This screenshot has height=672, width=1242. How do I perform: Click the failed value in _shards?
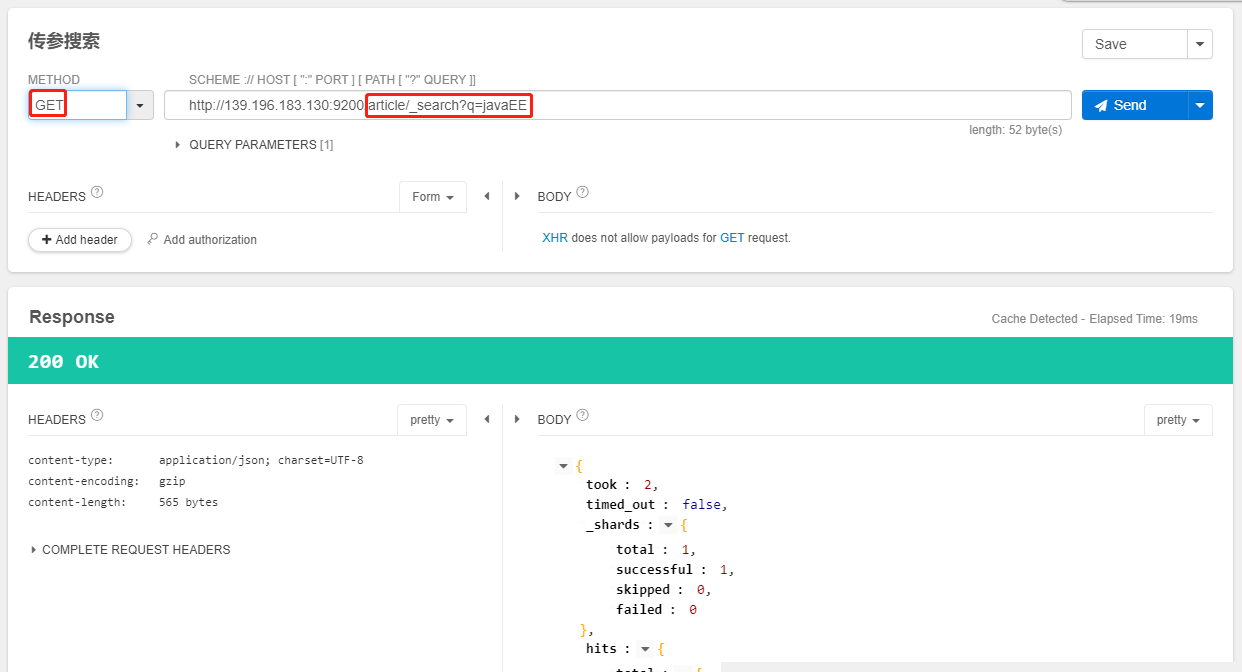tap(693, 609)
